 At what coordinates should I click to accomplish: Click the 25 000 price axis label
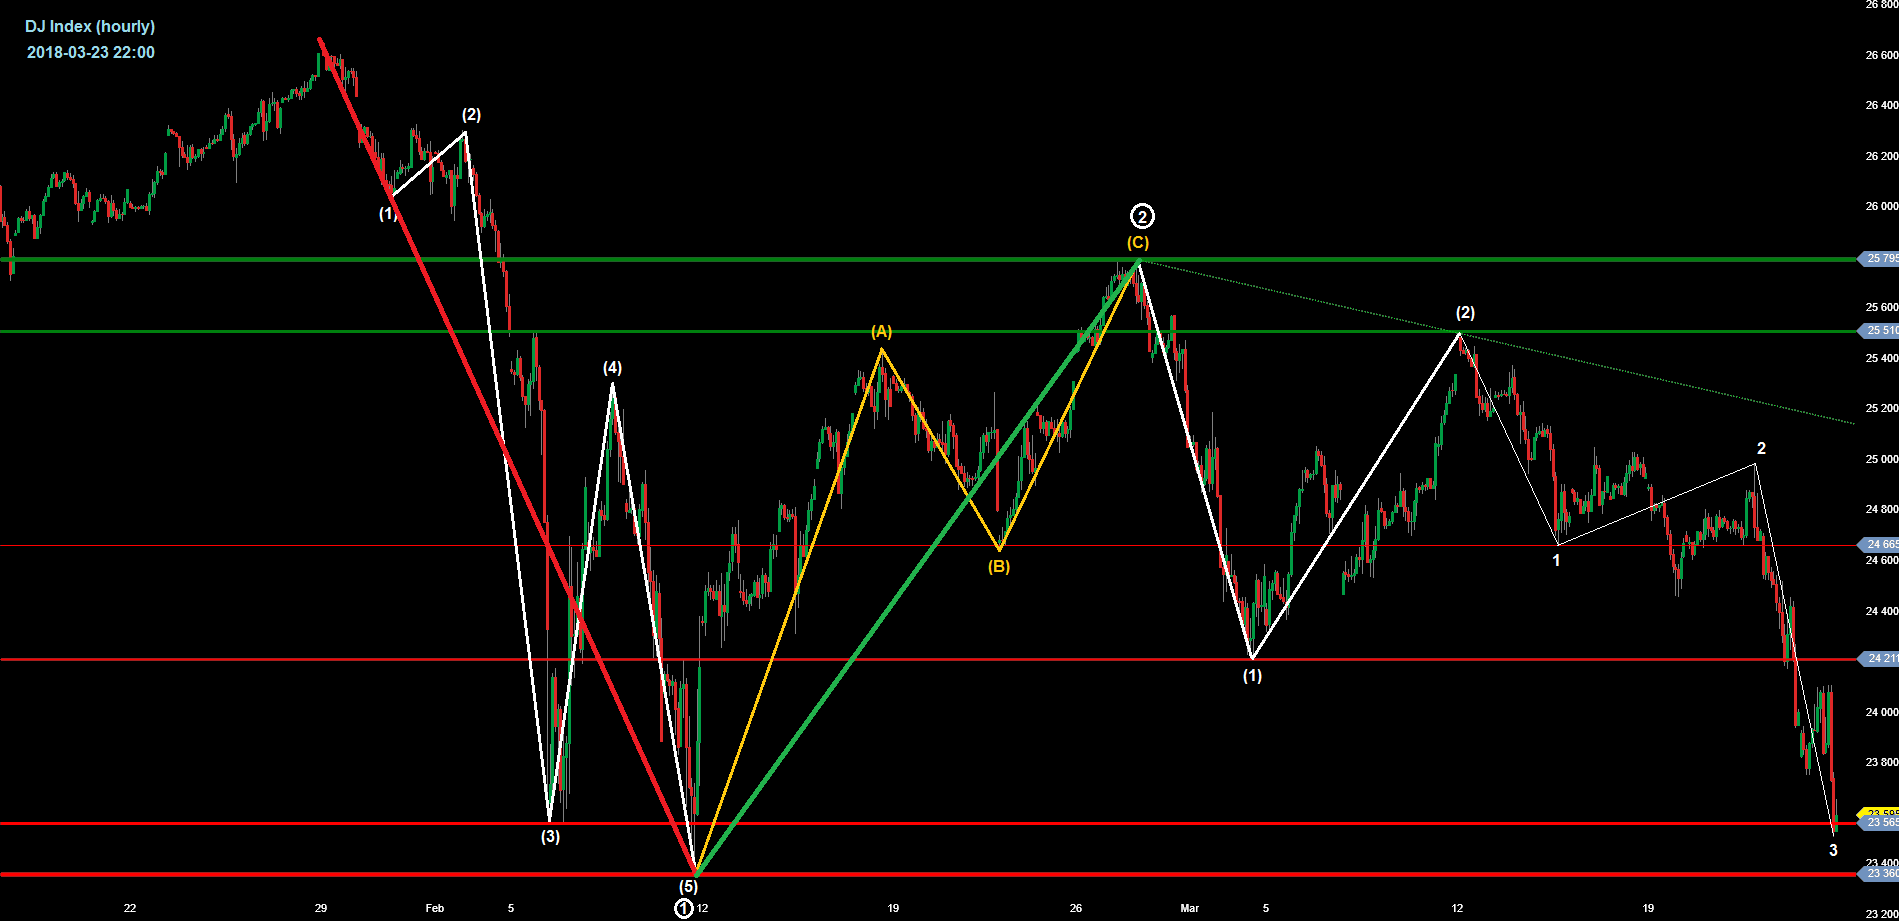[1882, 460]
